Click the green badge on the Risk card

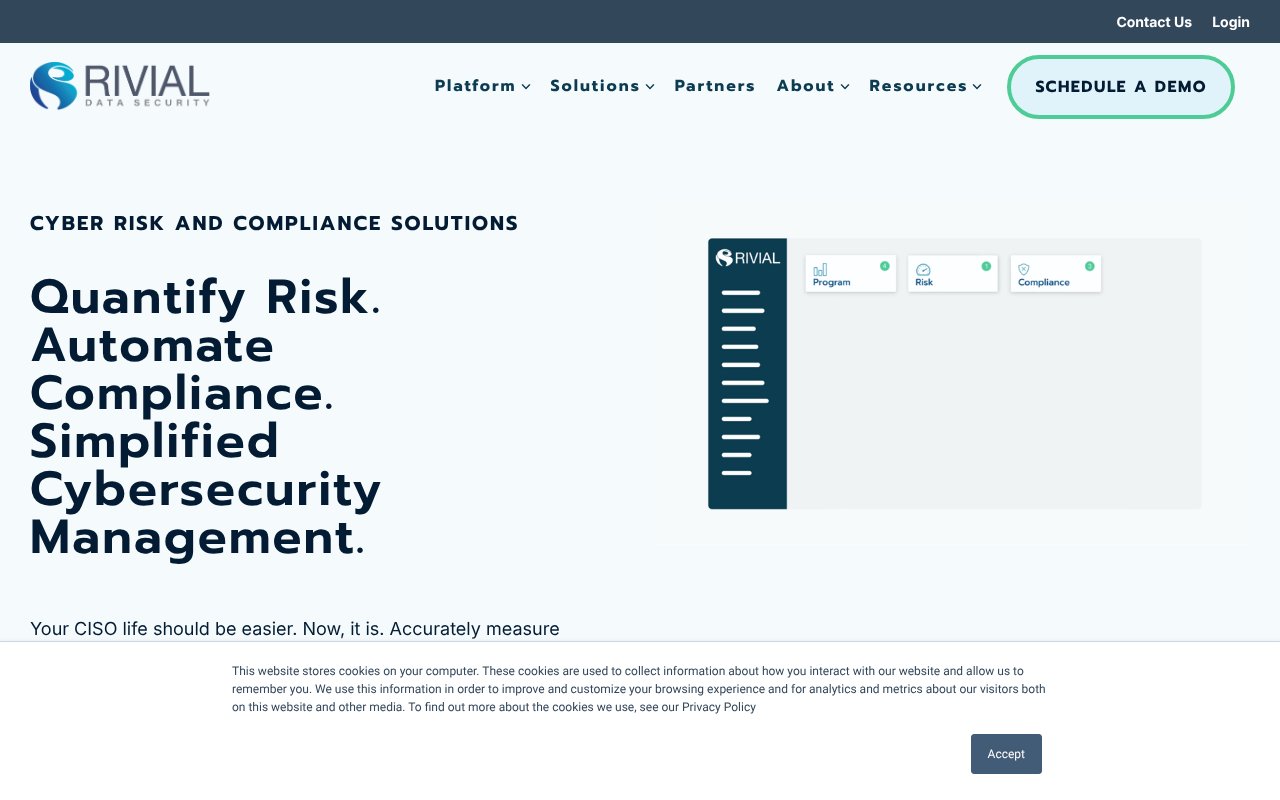[x=986, y=265]
